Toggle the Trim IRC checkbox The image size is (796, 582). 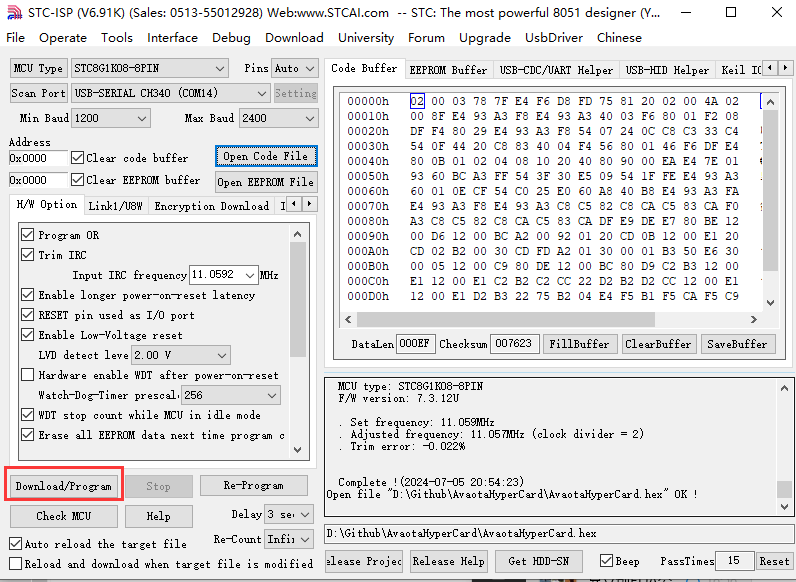click(27, 255)
